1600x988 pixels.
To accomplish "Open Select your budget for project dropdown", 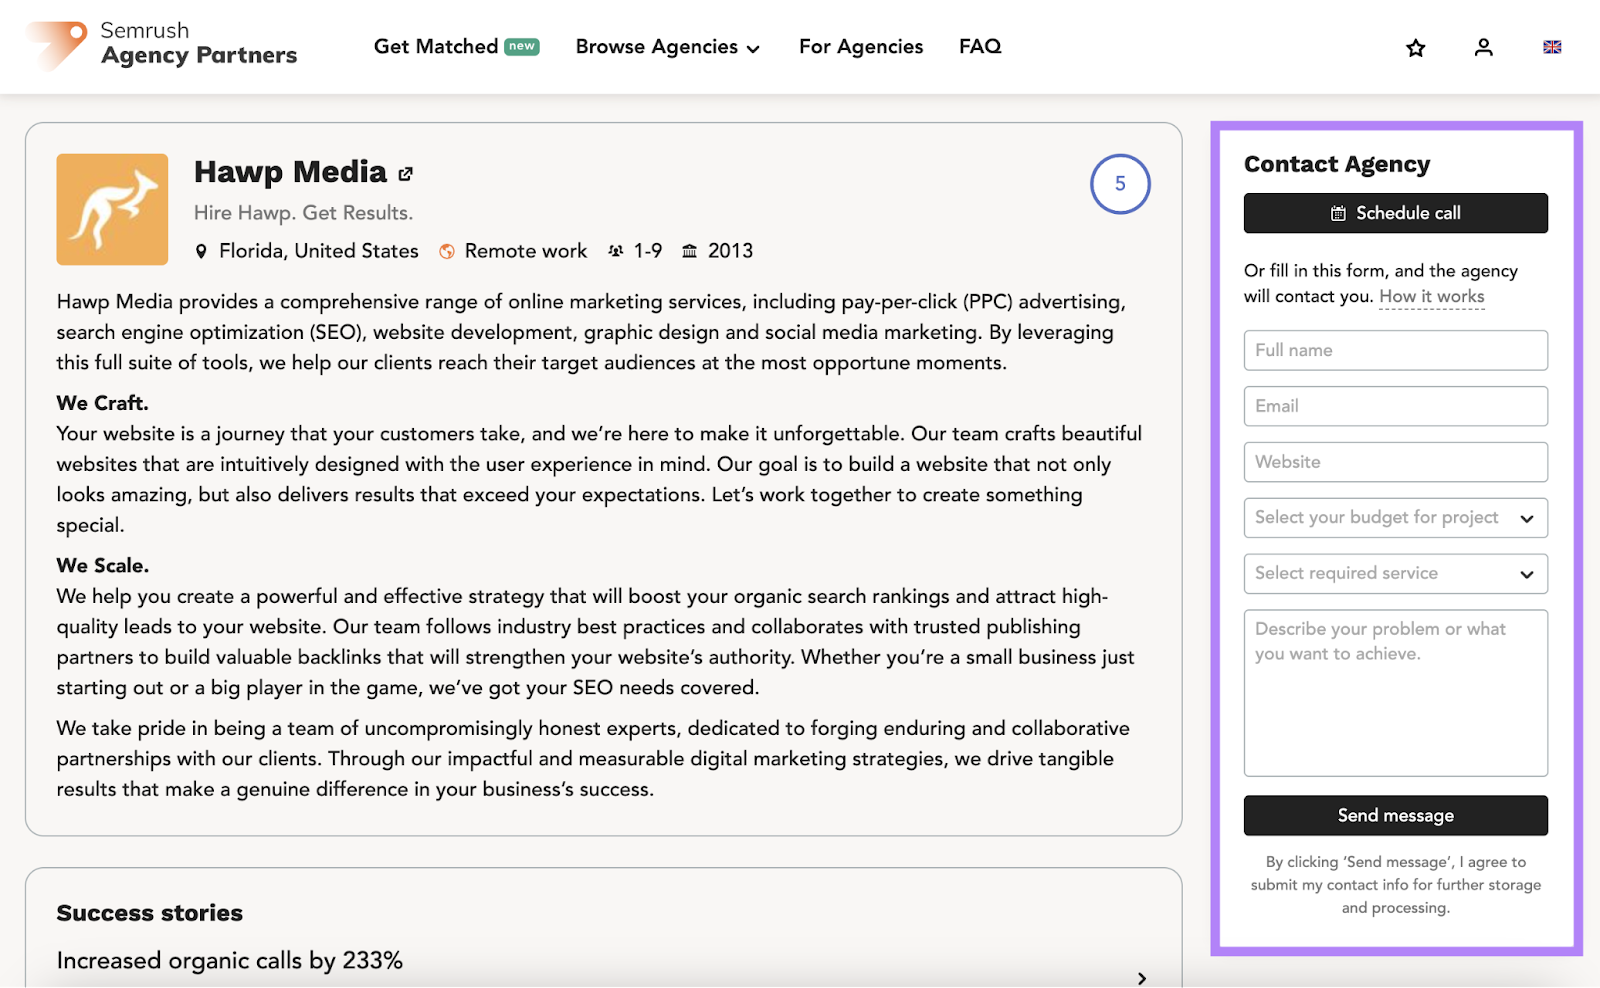I will click(x=1396, y=518).
